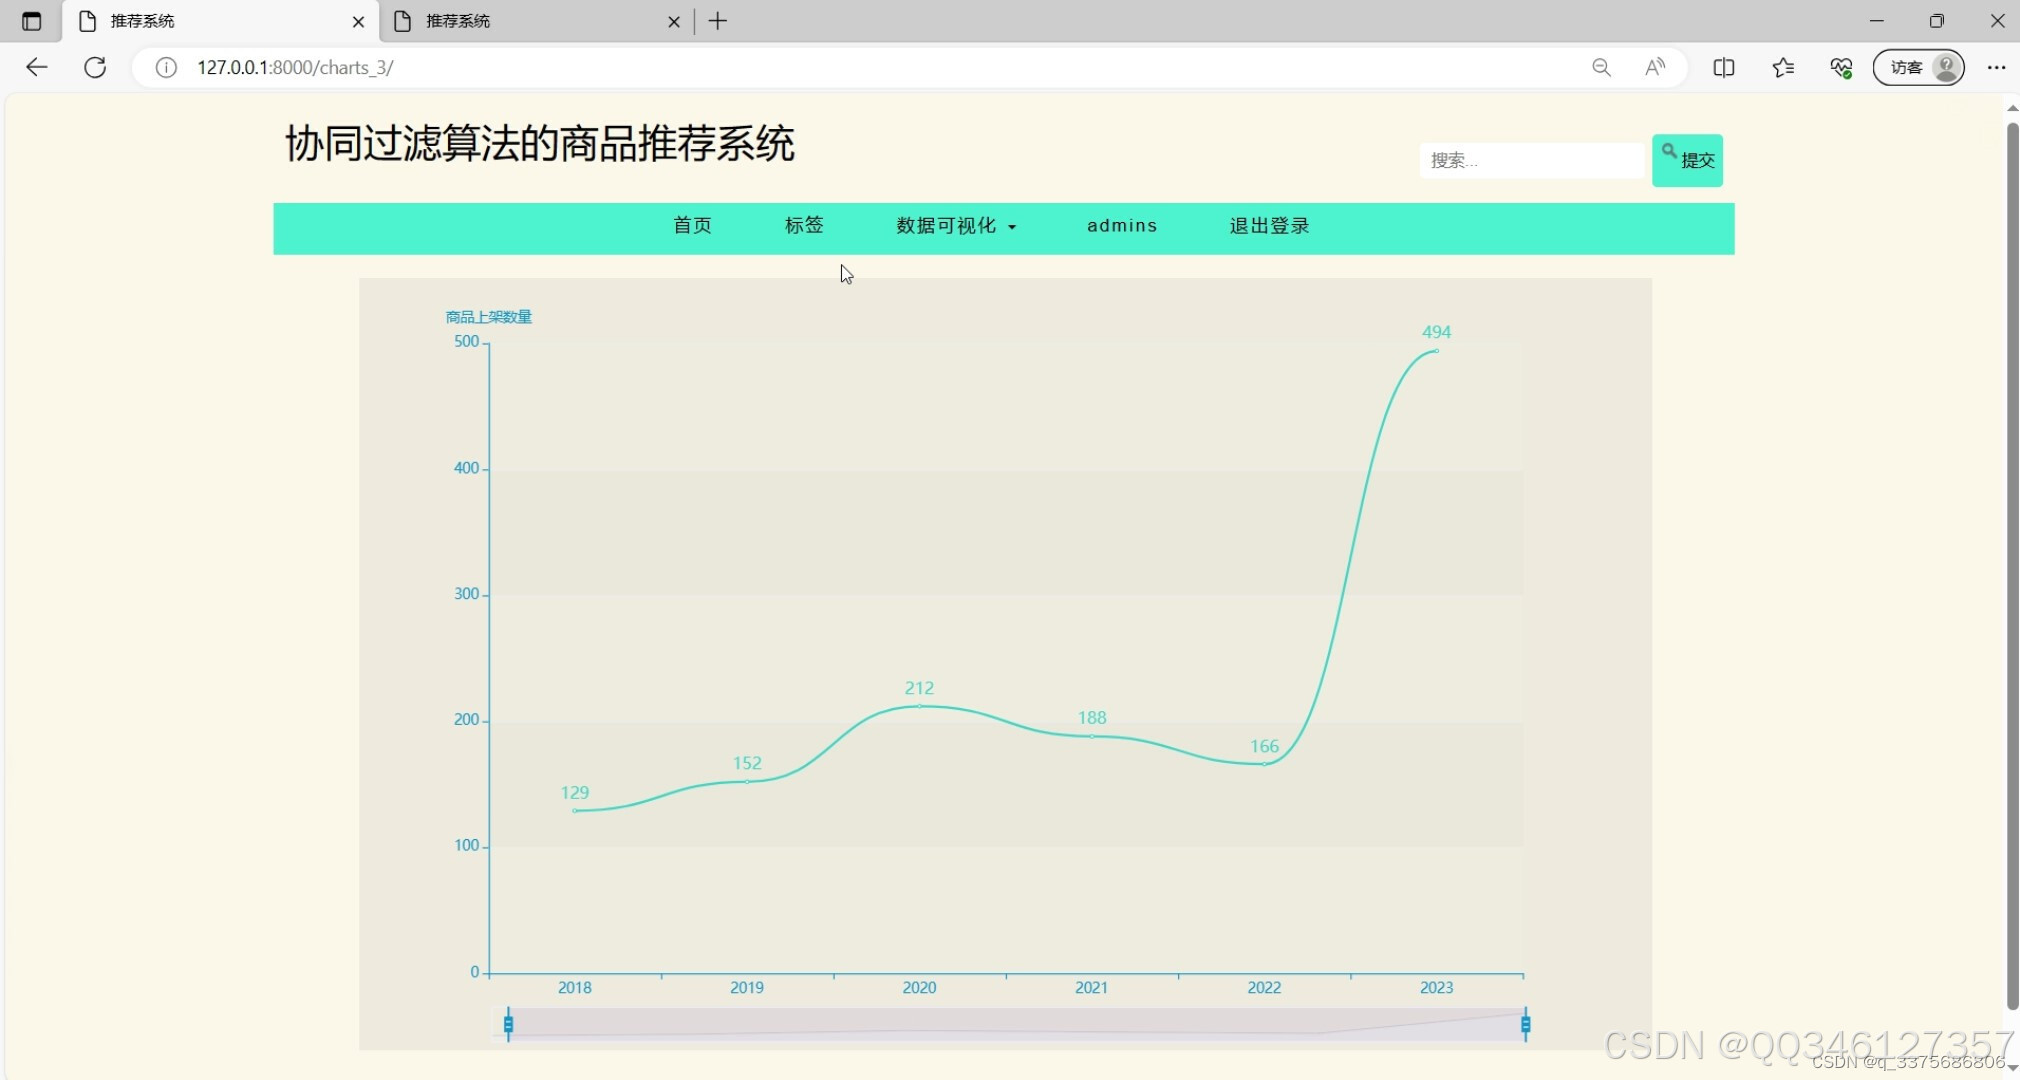The image size is (2020, 1080).
Task: Open the admins navigation item
Action: (1121, 226)
